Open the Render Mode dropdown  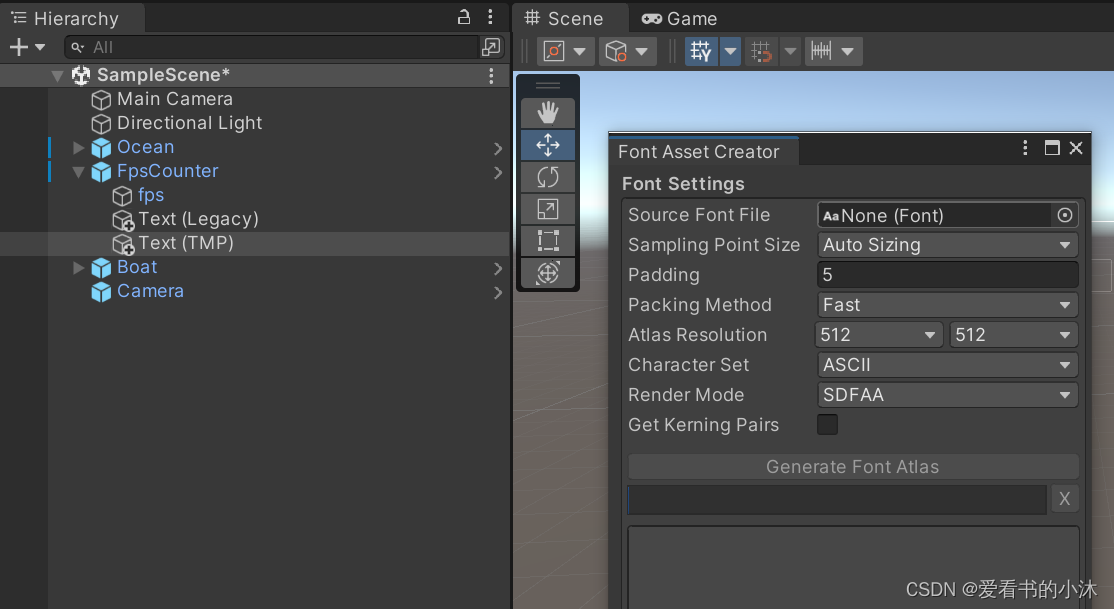point(947,395)
